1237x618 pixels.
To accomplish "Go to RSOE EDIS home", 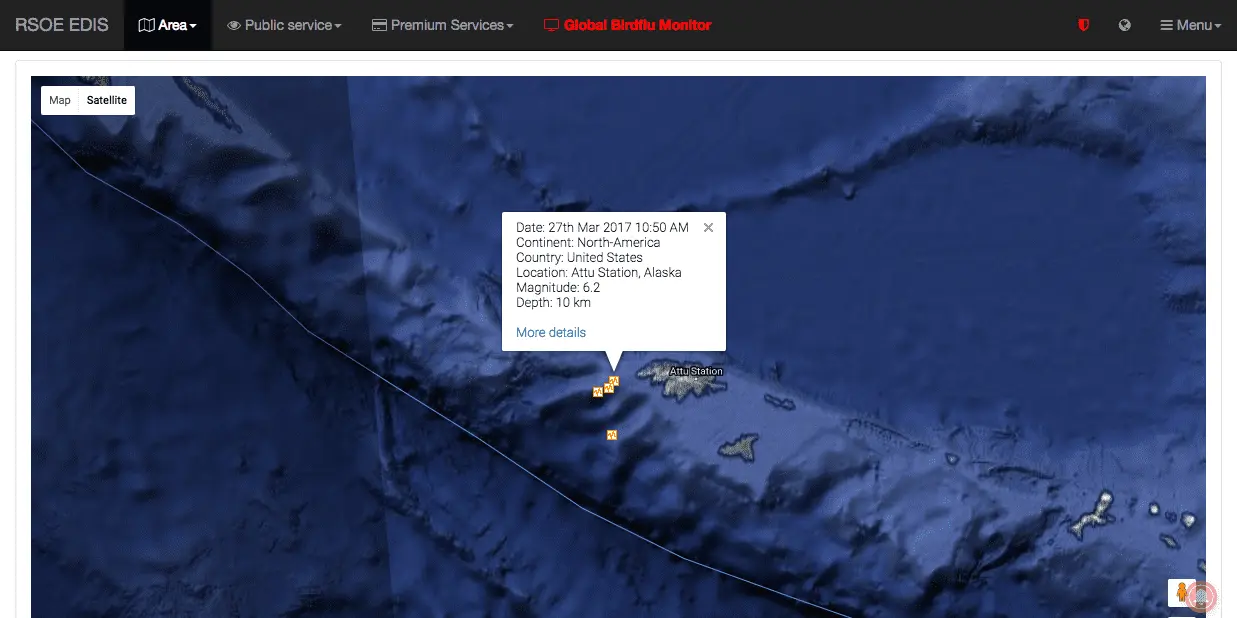I will (x=62, y=25).
